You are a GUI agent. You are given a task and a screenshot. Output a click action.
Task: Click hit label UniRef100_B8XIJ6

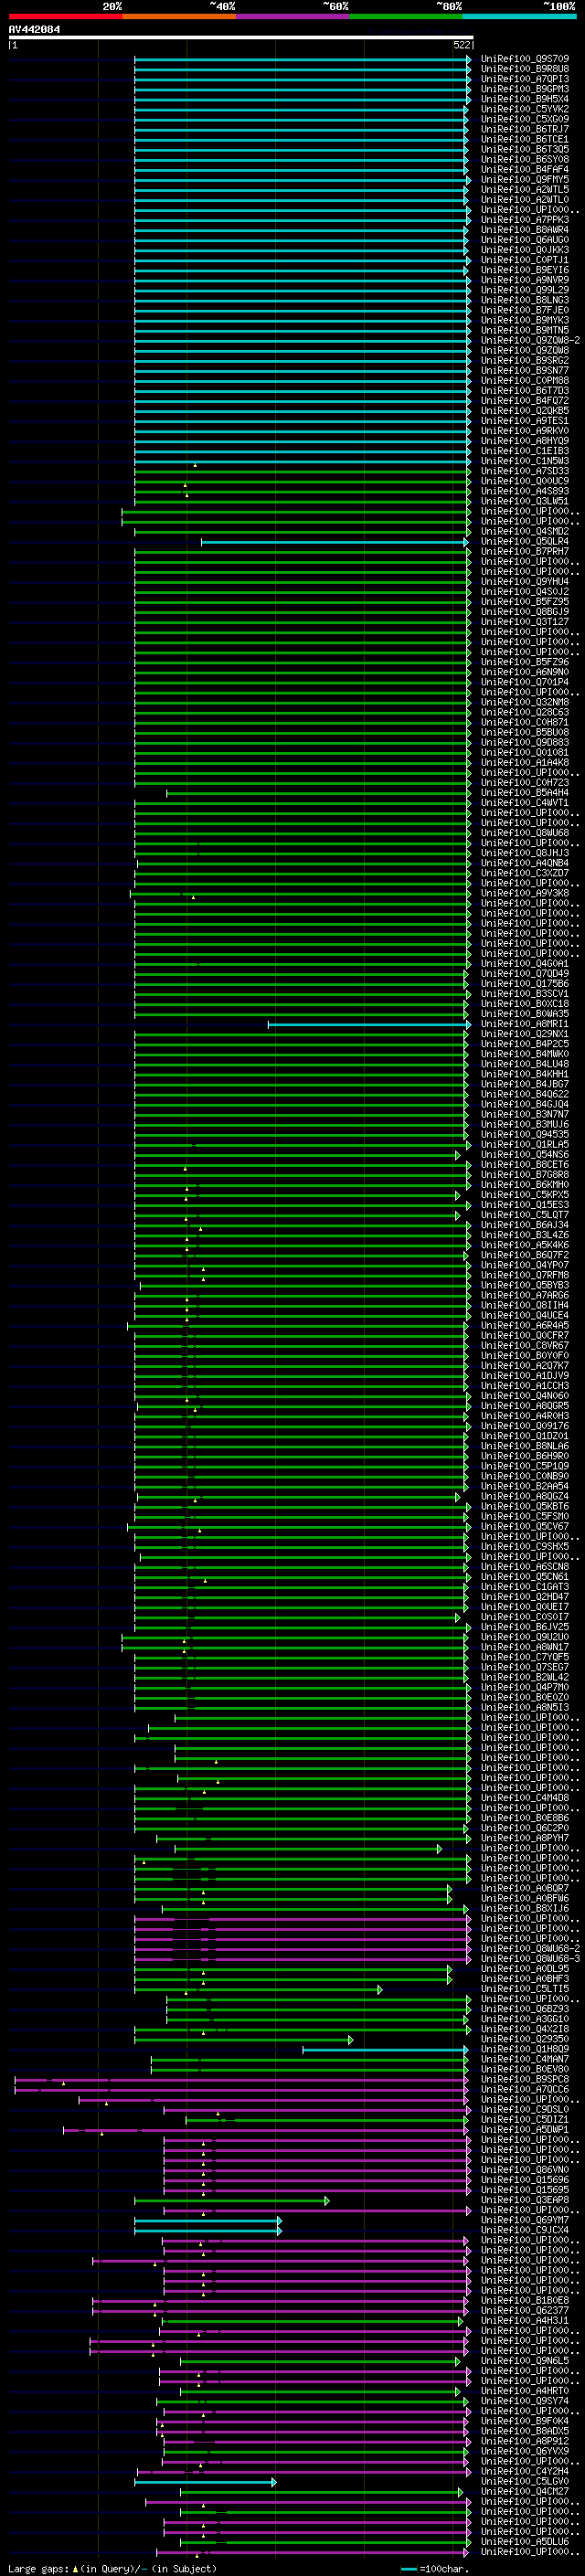(x=525, y=1908)
